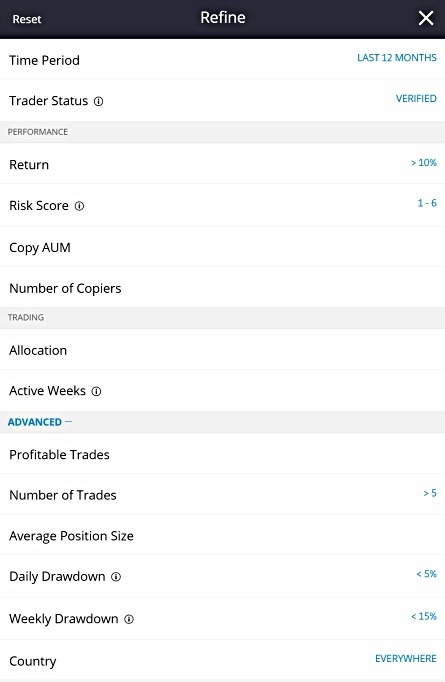The image size is (445, 682).
Task: Open Average Position Size filter
Action: pos(222,535)
